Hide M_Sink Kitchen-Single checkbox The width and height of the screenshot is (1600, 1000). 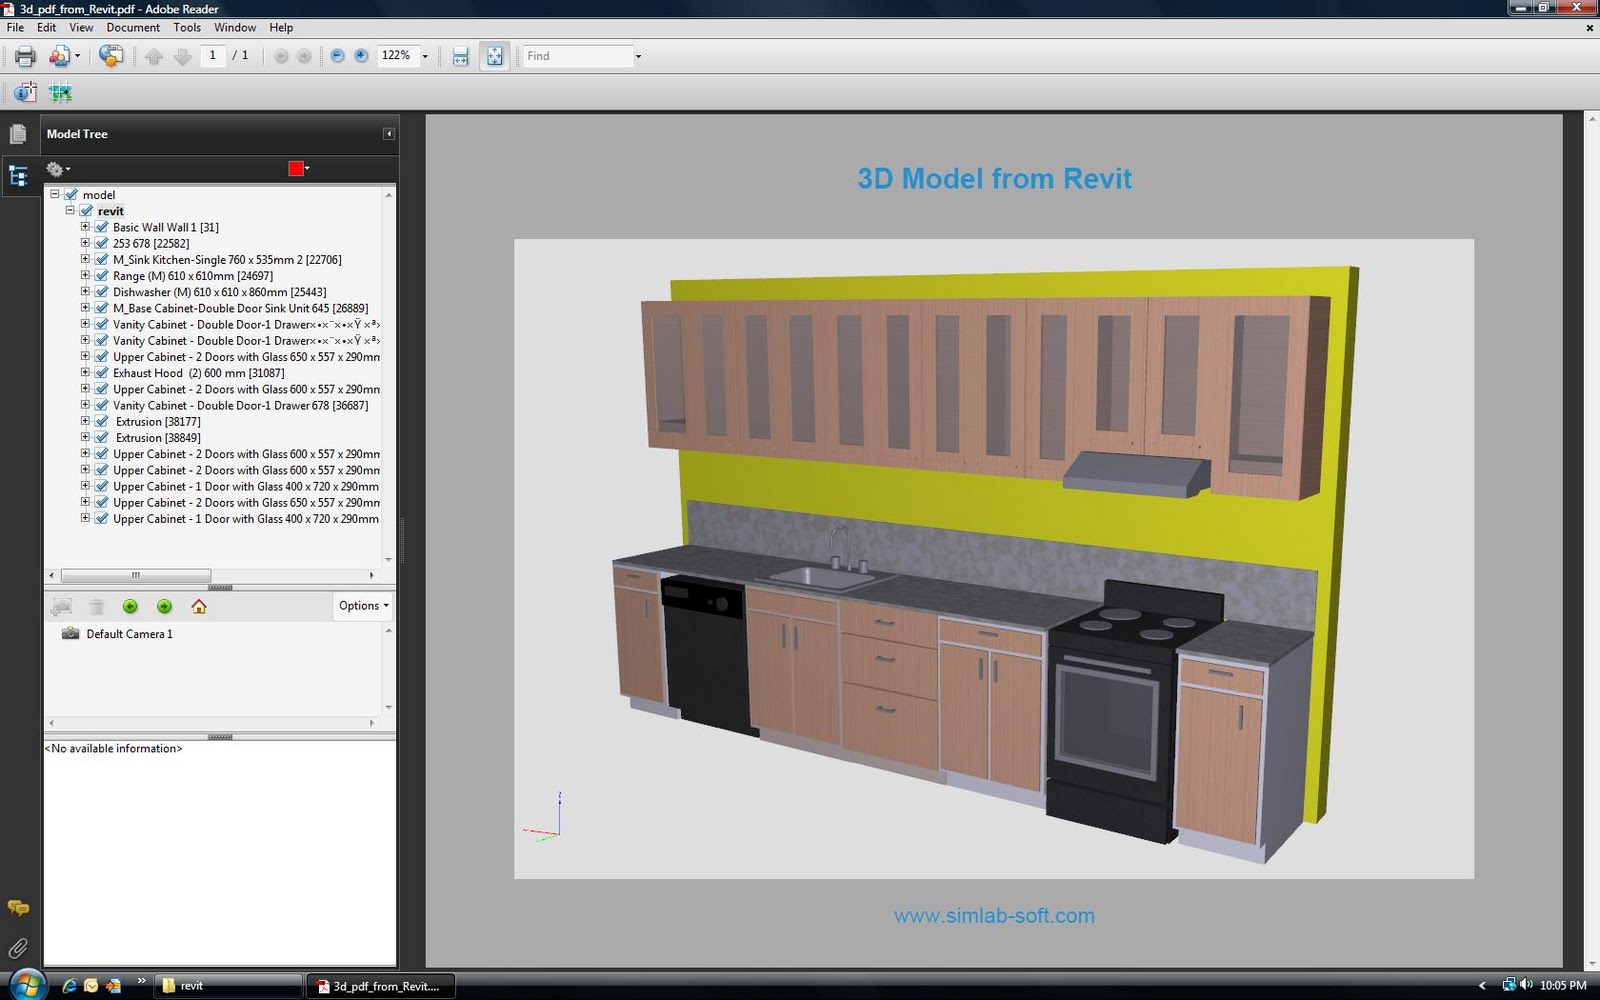(x=101, y=260)
